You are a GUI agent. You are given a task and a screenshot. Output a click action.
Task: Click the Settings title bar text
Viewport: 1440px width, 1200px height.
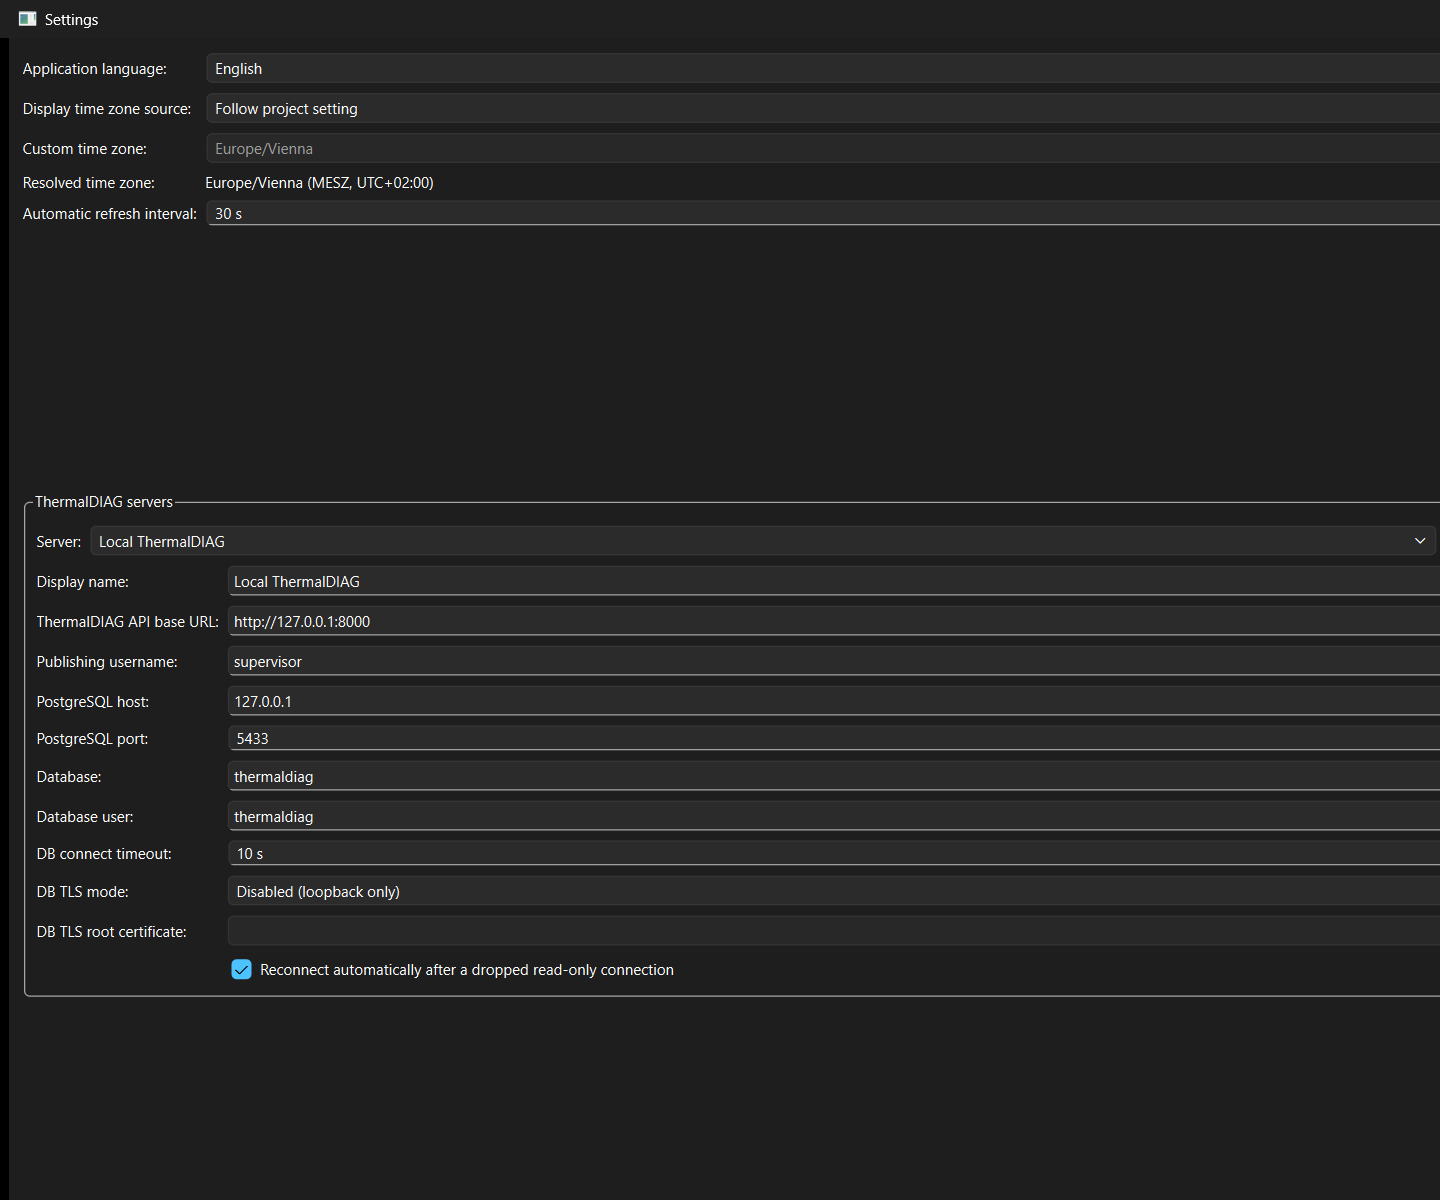pyautogui.click(x=72, y=20)
